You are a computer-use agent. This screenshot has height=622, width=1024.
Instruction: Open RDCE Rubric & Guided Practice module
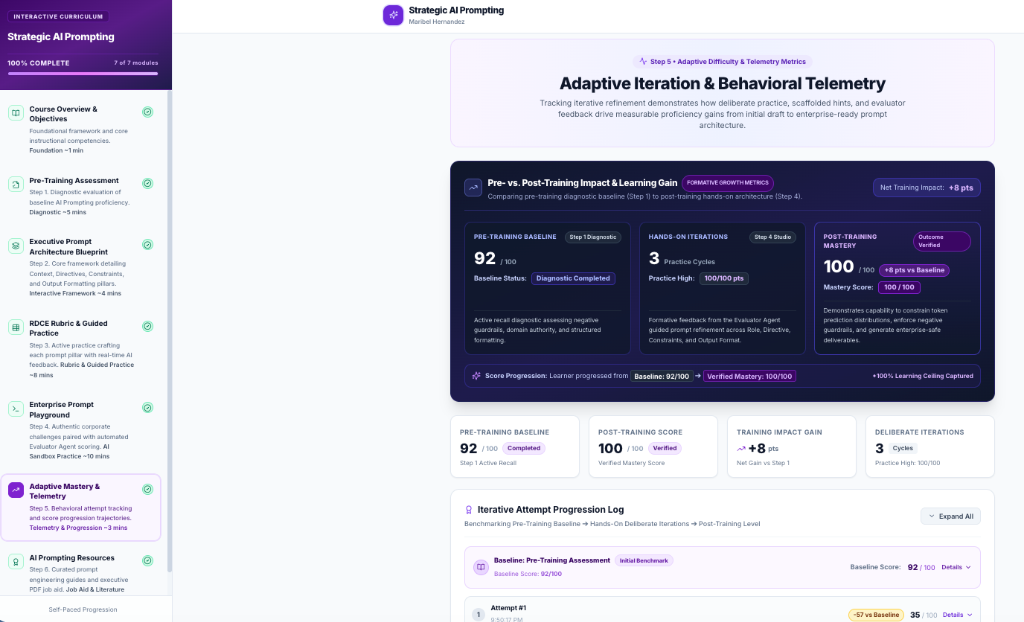81,349
